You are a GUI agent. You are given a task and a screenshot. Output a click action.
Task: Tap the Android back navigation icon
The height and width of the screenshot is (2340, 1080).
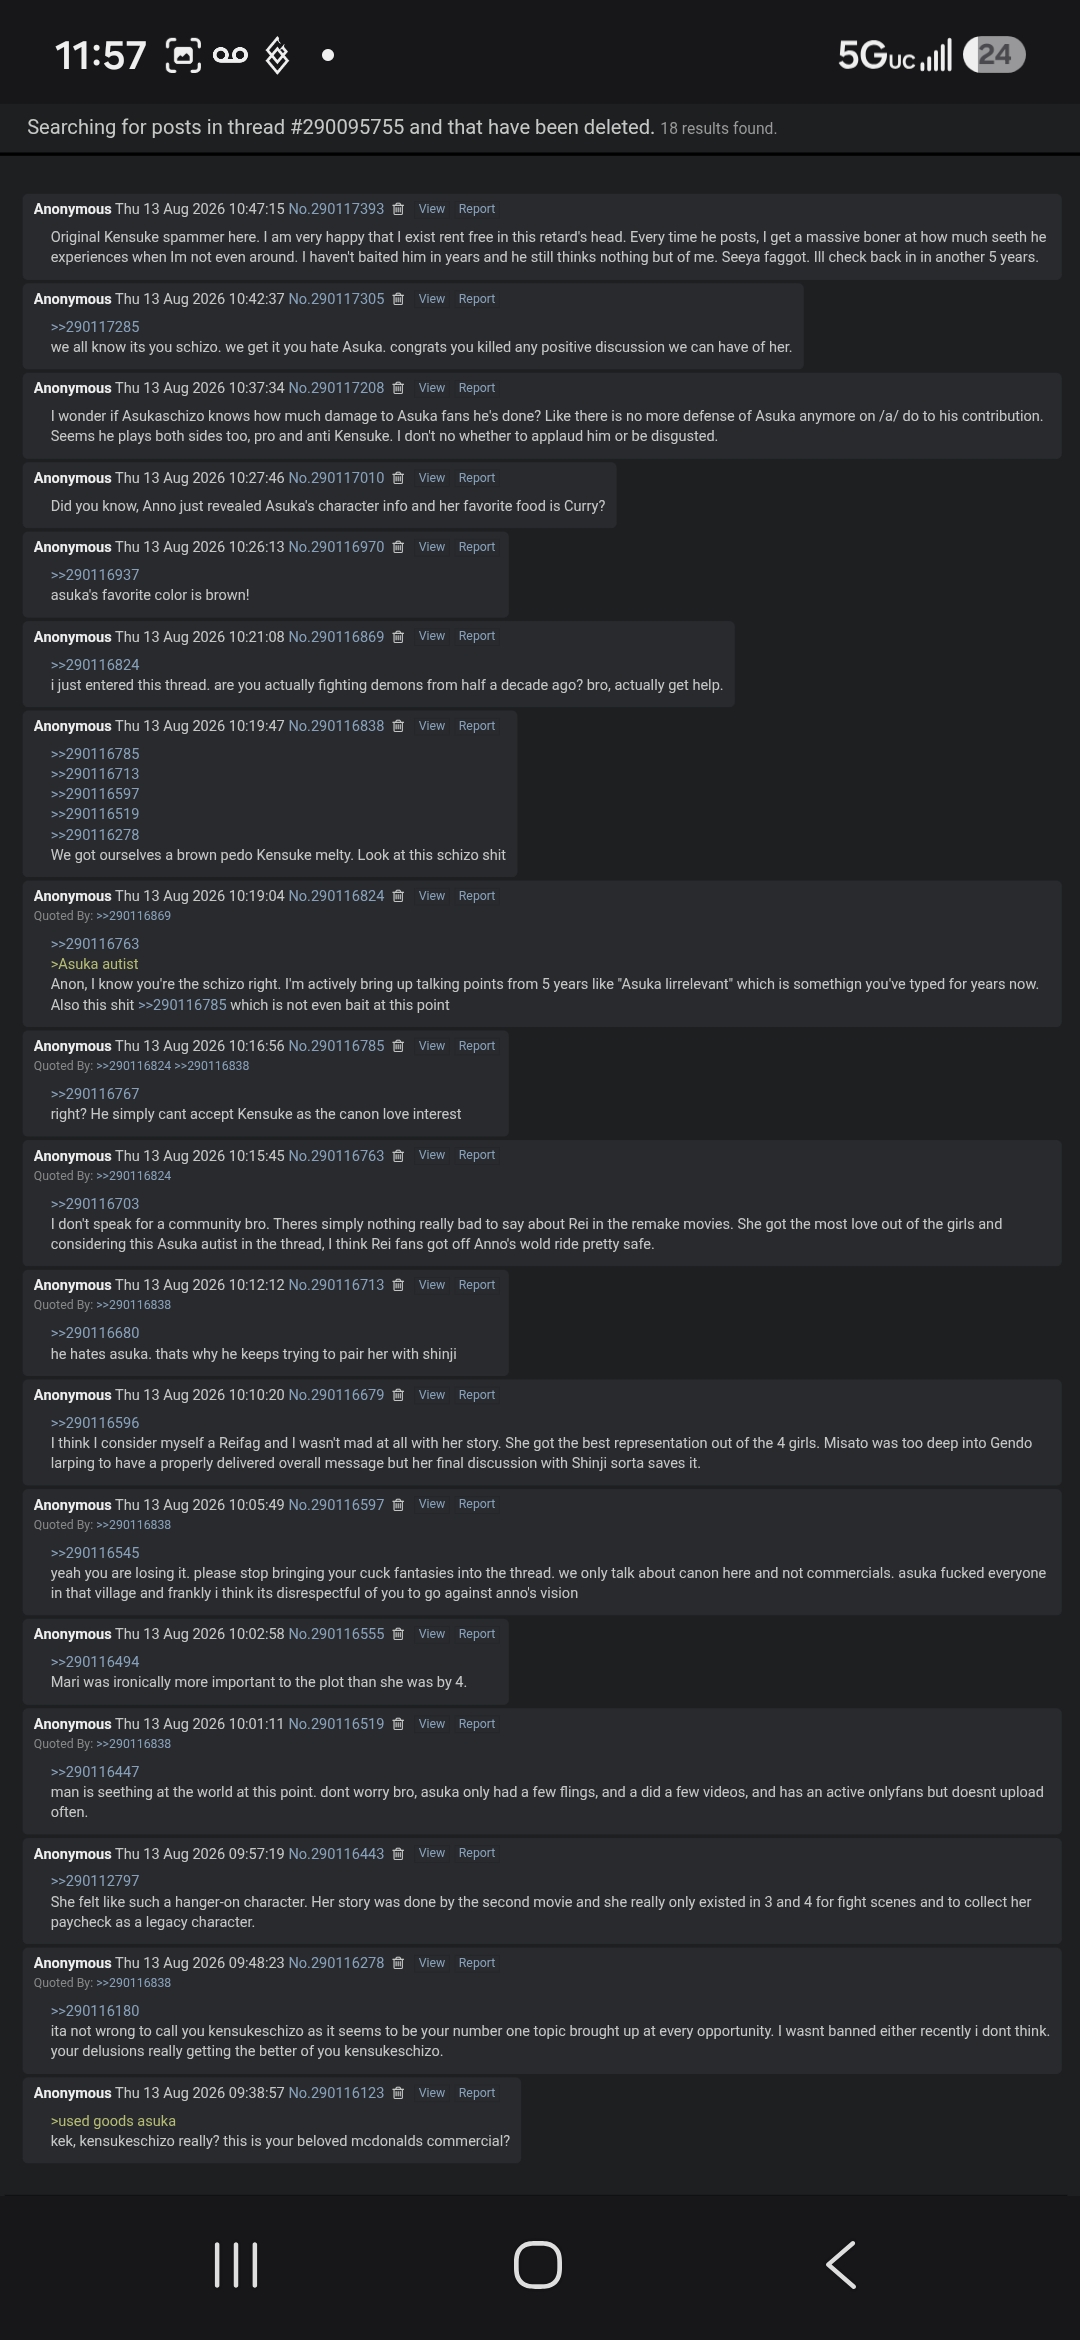tap(841, 2264)
